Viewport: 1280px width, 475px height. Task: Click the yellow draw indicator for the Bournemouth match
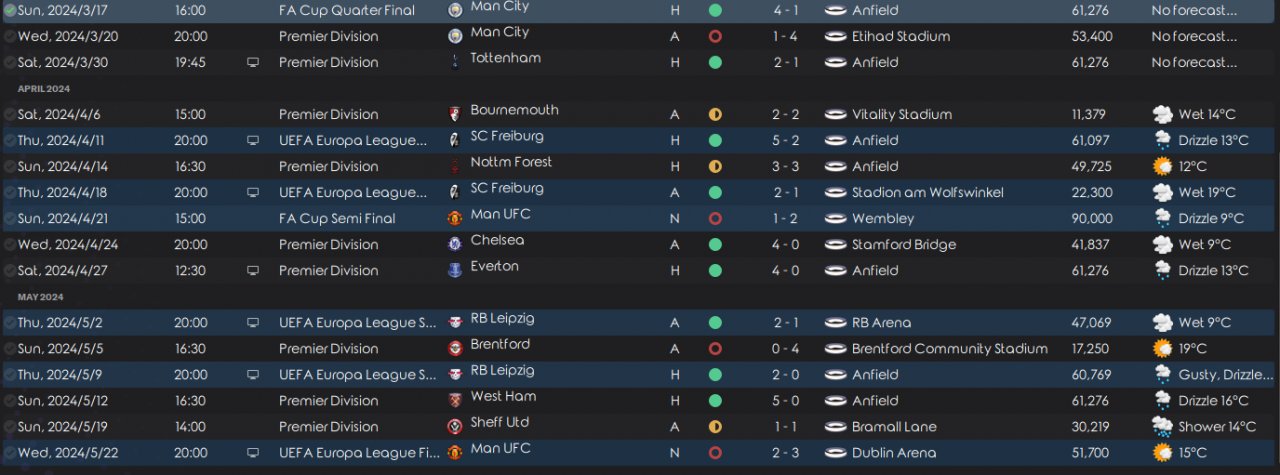[715, 114]
